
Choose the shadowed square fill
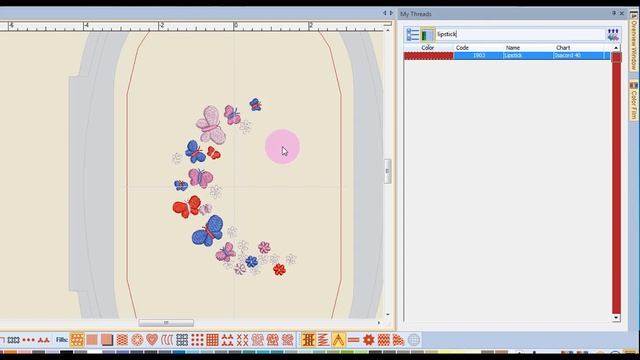click(x=107, y=340)
